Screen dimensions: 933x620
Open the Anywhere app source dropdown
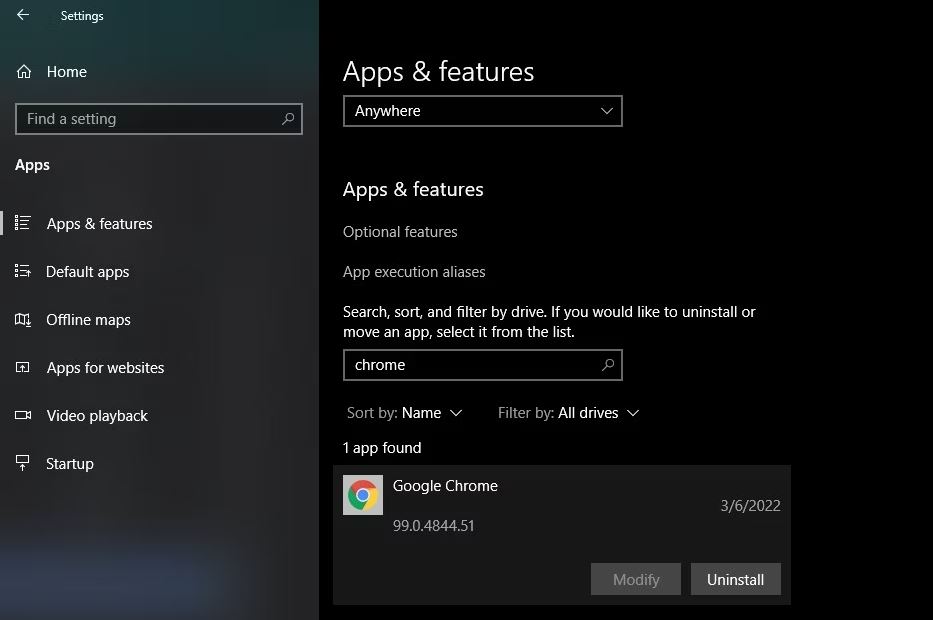point(483,111)
